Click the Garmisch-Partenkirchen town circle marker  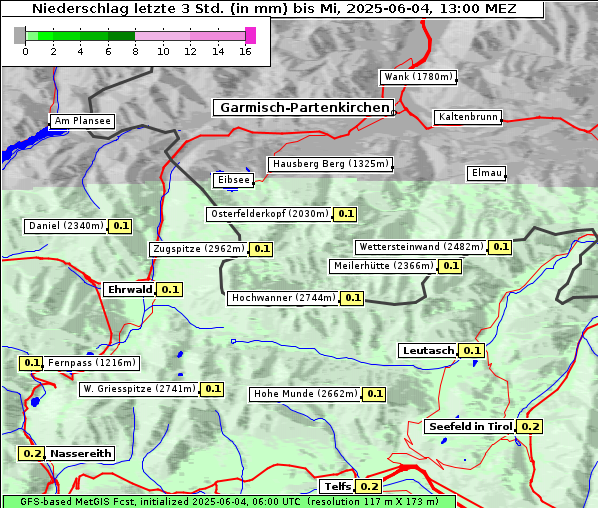[x=394, y=113]
